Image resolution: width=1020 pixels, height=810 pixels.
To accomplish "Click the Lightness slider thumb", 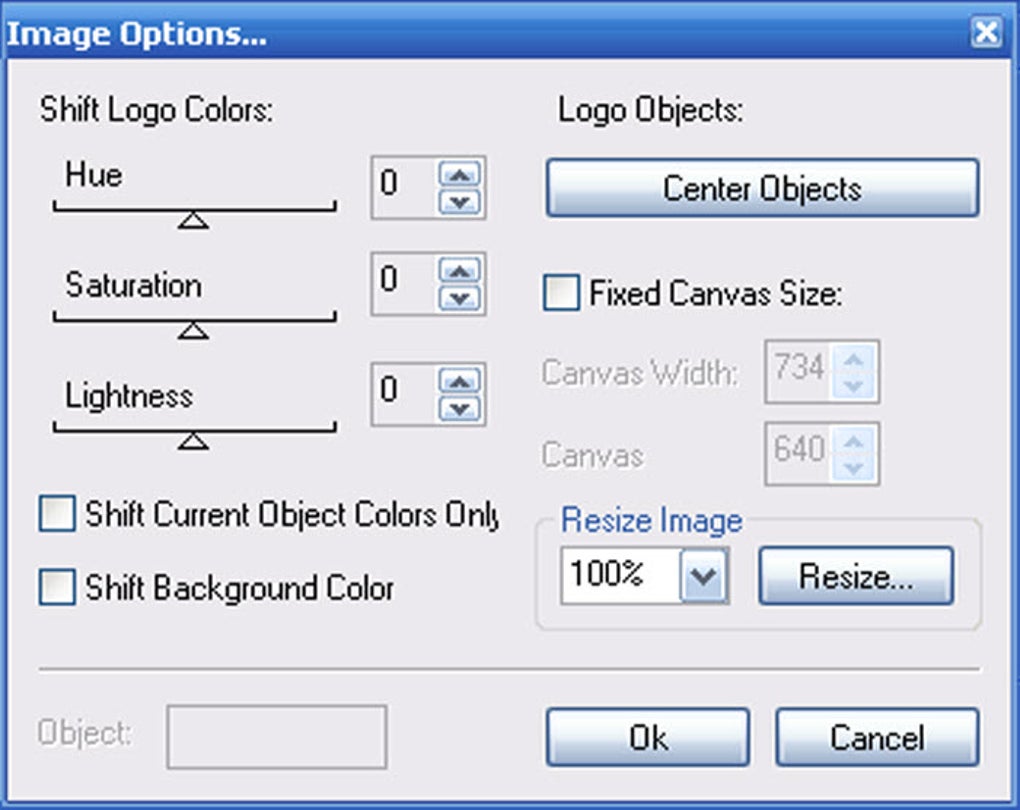I will click(193, 441).
